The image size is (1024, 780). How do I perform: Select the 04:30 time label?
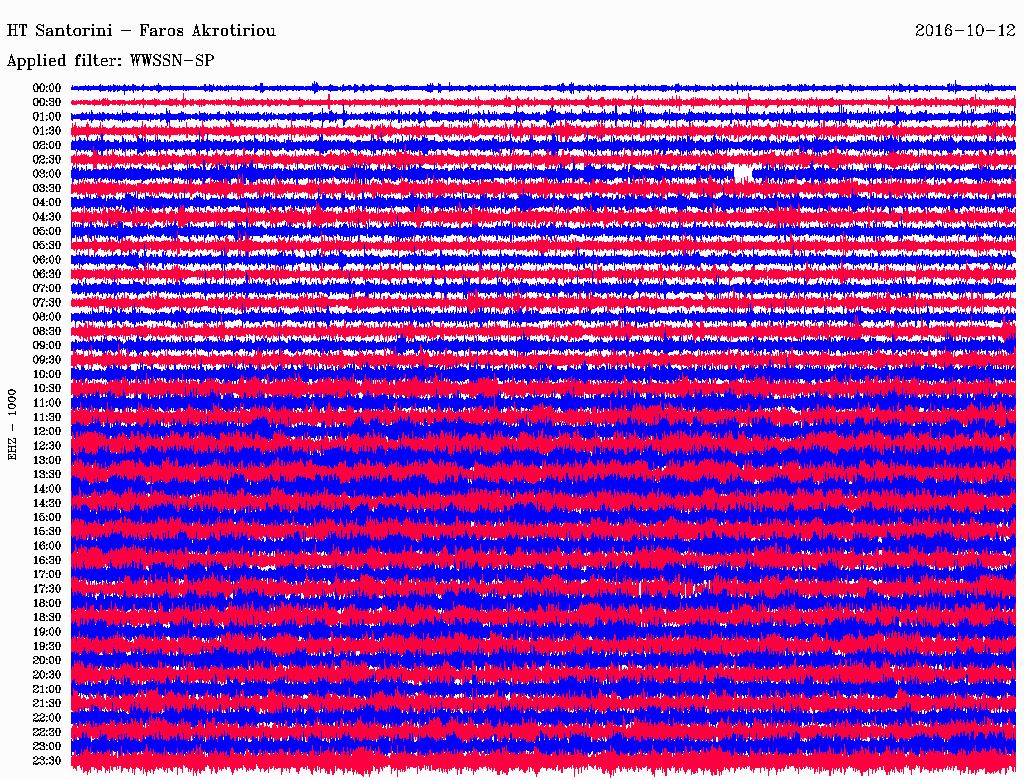[47, 217]
